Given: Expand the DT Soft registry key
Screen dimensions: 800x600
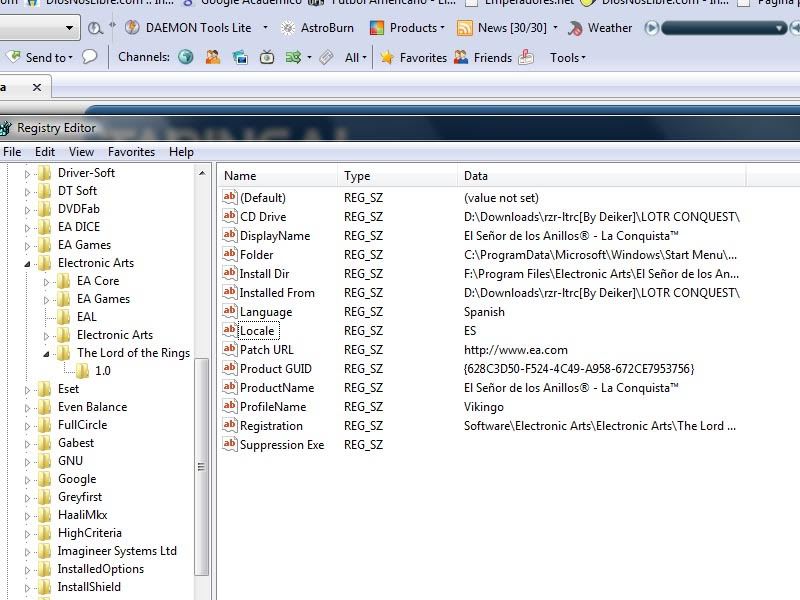Looking at the screenshot, I should [28, 192].
